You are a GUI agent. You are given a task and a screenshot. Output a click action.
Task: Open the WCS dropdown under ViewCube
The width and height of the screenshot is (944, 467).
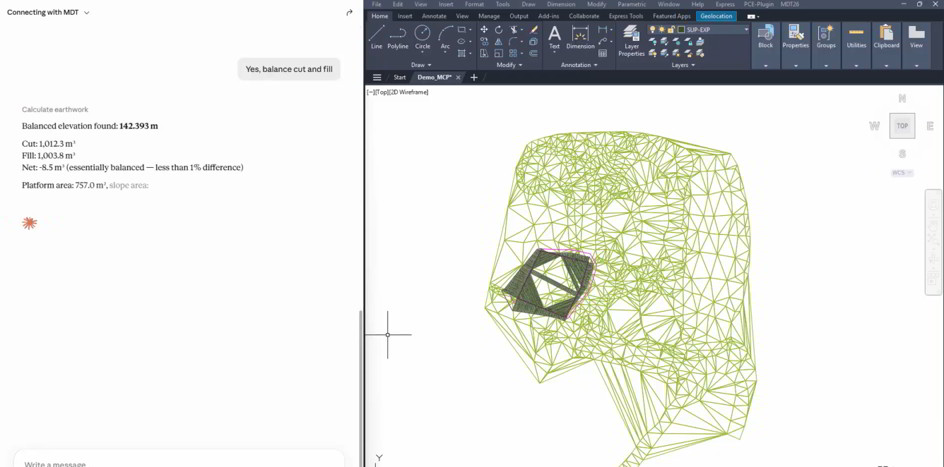(x=902, y=173)
